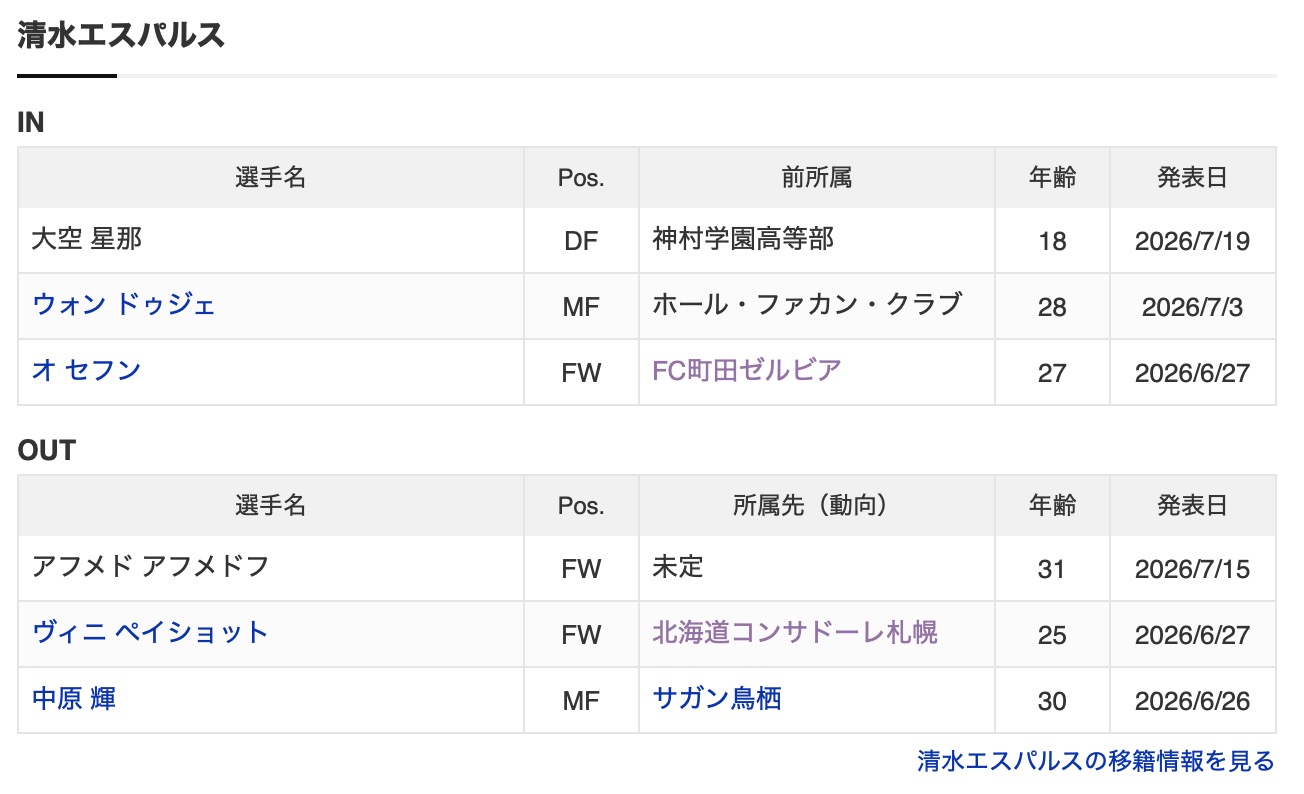The width and height of the screenshot is (1304, 794).
Task: Select the player name 大空 星那
Action: 87,238
